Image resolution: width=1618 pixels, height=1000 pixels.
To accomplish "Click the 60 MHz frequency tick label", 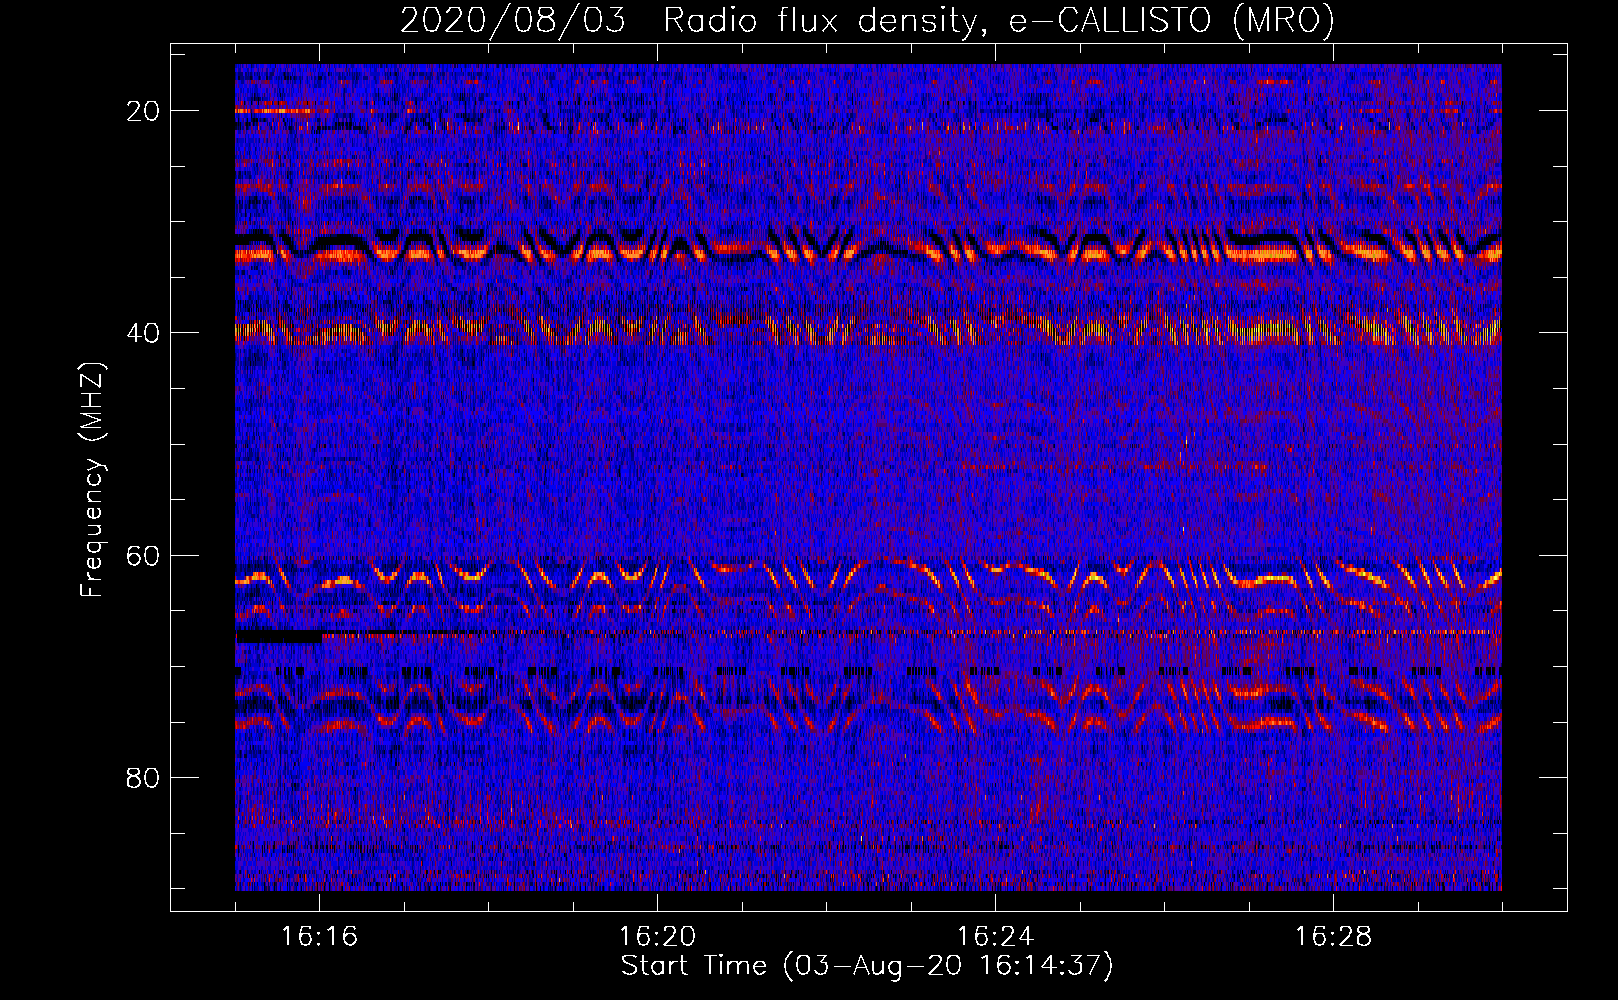I will [x=143, y=555].
